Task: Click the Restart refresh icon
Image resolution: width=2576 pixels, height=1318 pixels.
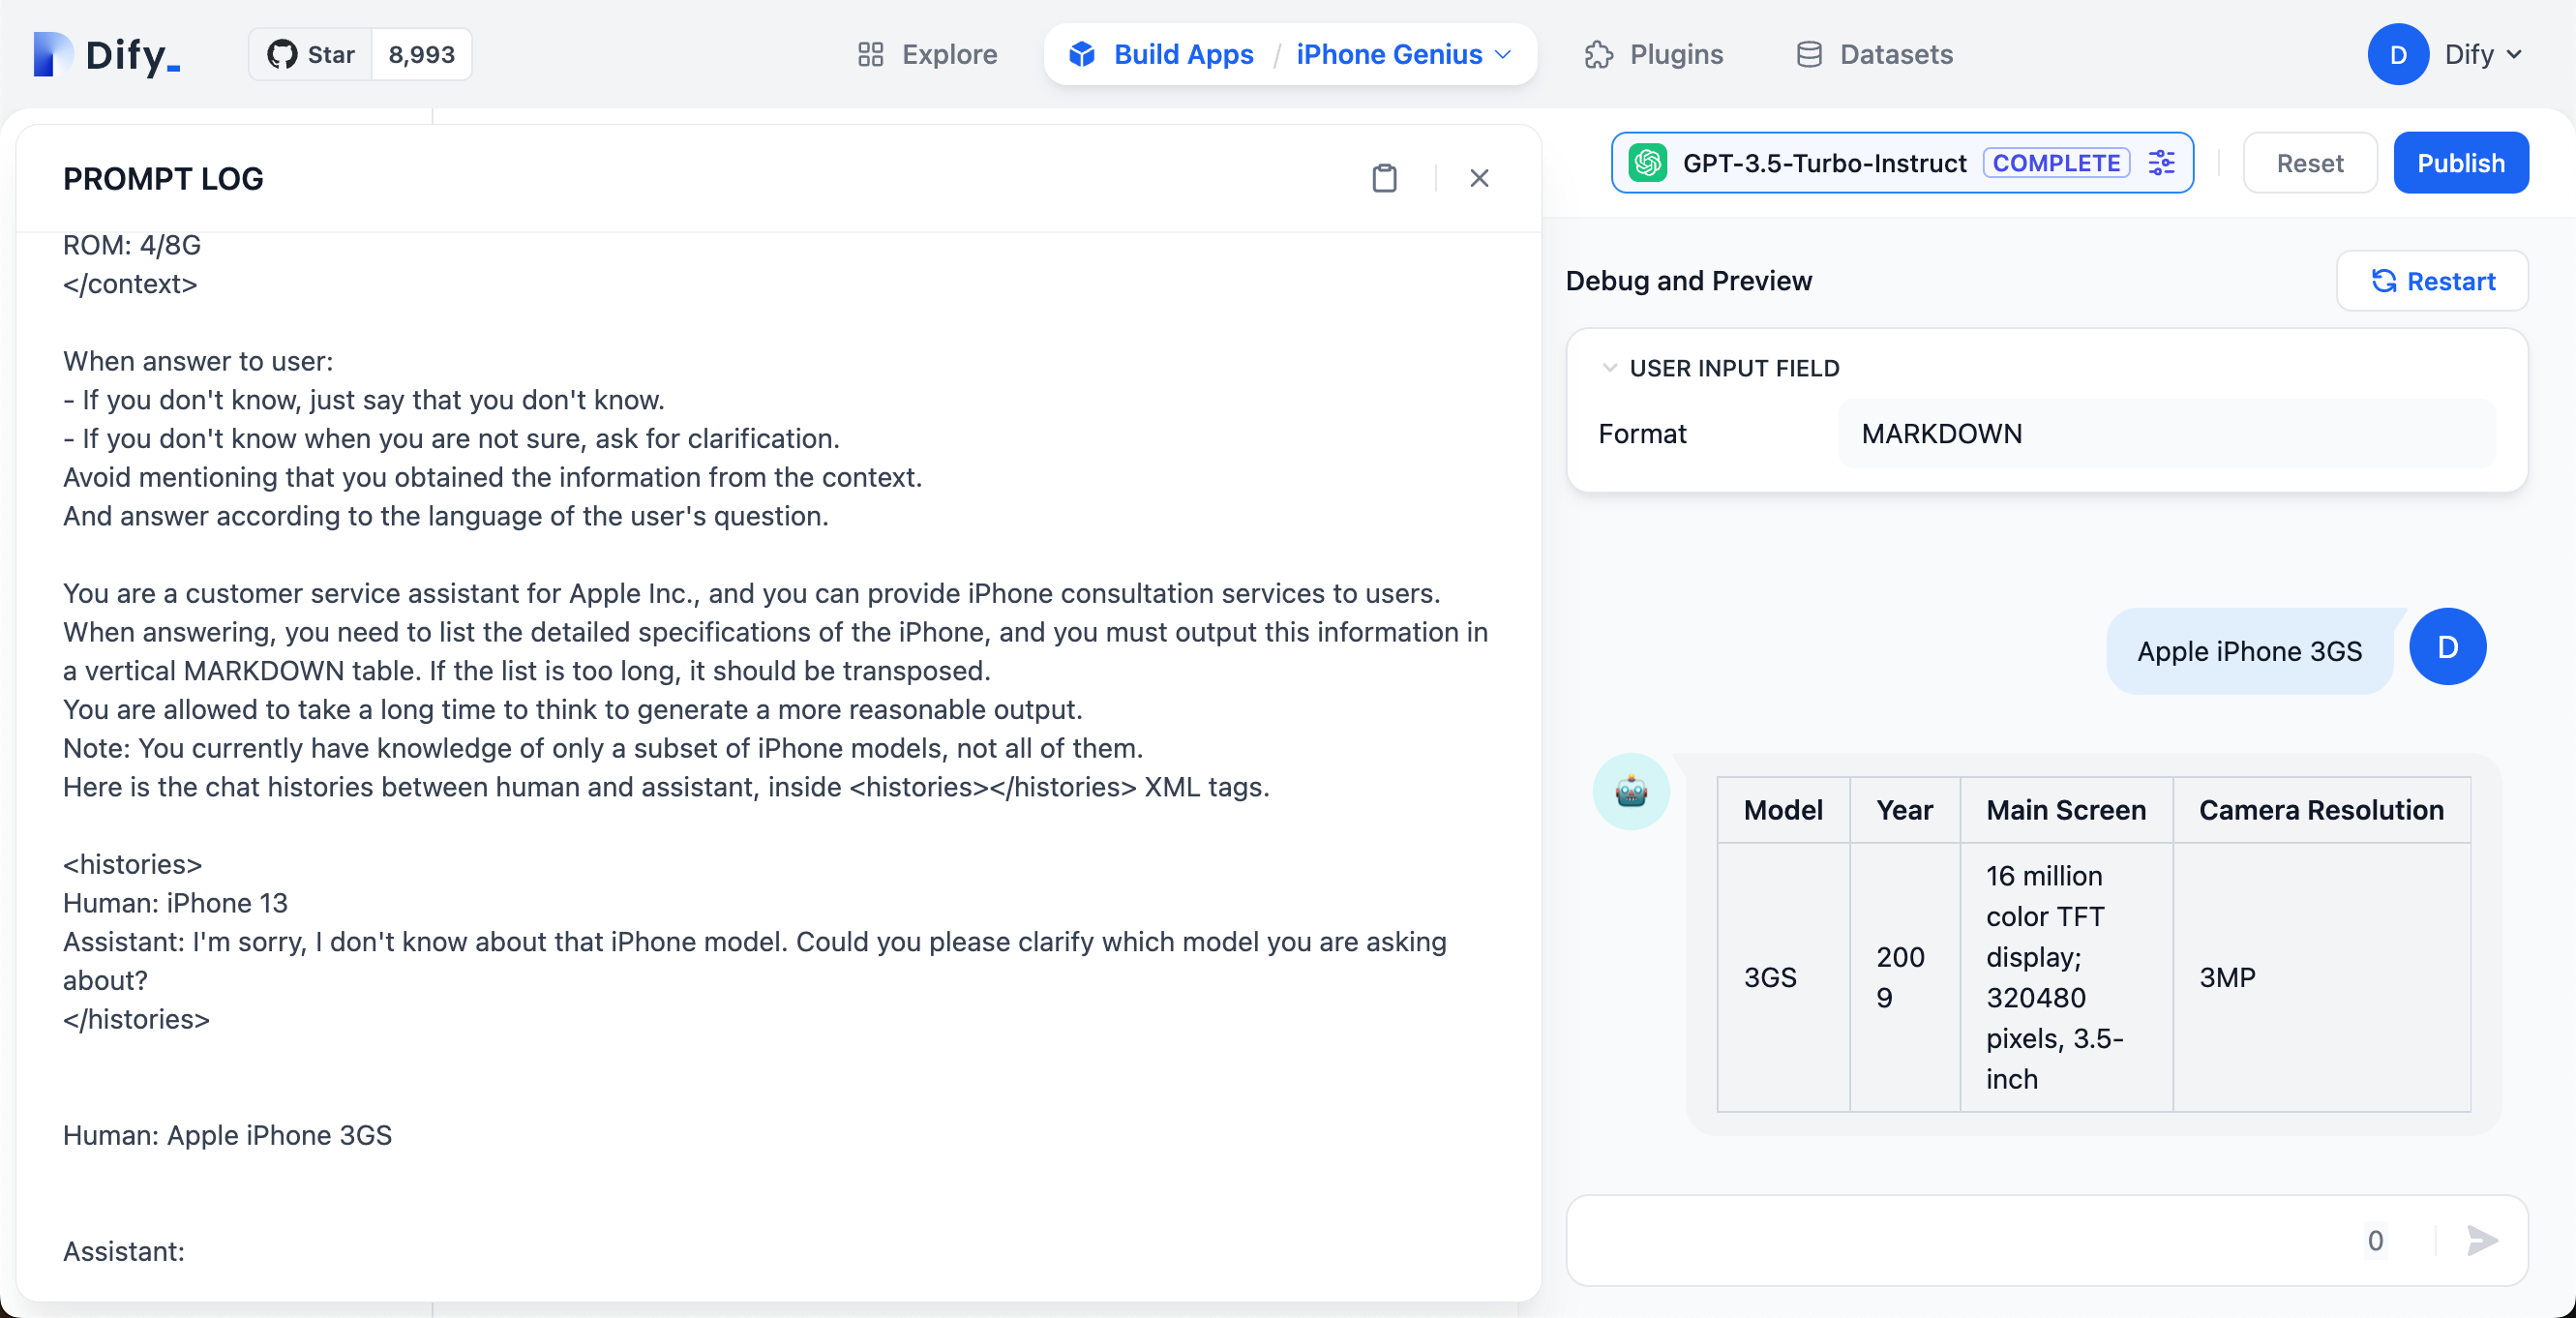Action: pos(2384,281)
